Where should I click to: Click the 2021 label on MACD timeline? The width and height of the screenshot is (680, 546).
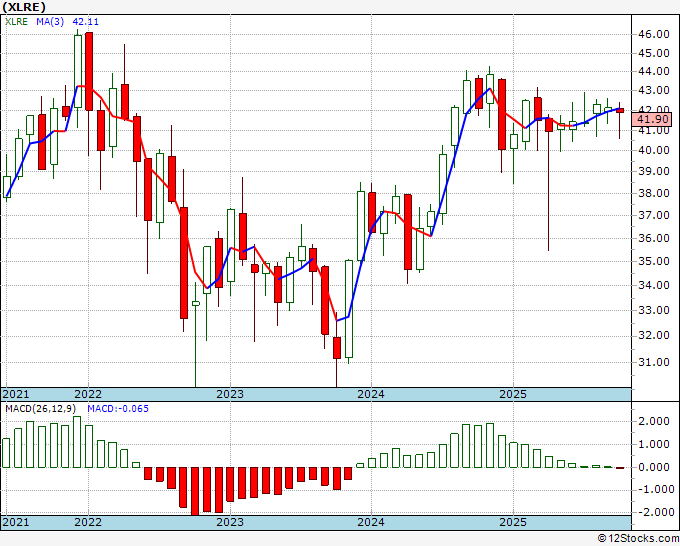tap(16, 522)
